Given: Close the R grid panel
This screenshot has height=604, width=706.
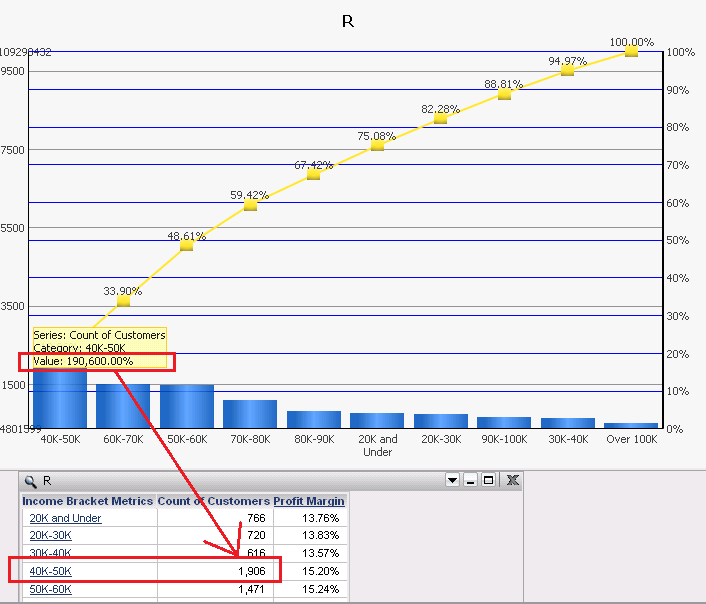Looking at the screenshot, I should (512, 481).
